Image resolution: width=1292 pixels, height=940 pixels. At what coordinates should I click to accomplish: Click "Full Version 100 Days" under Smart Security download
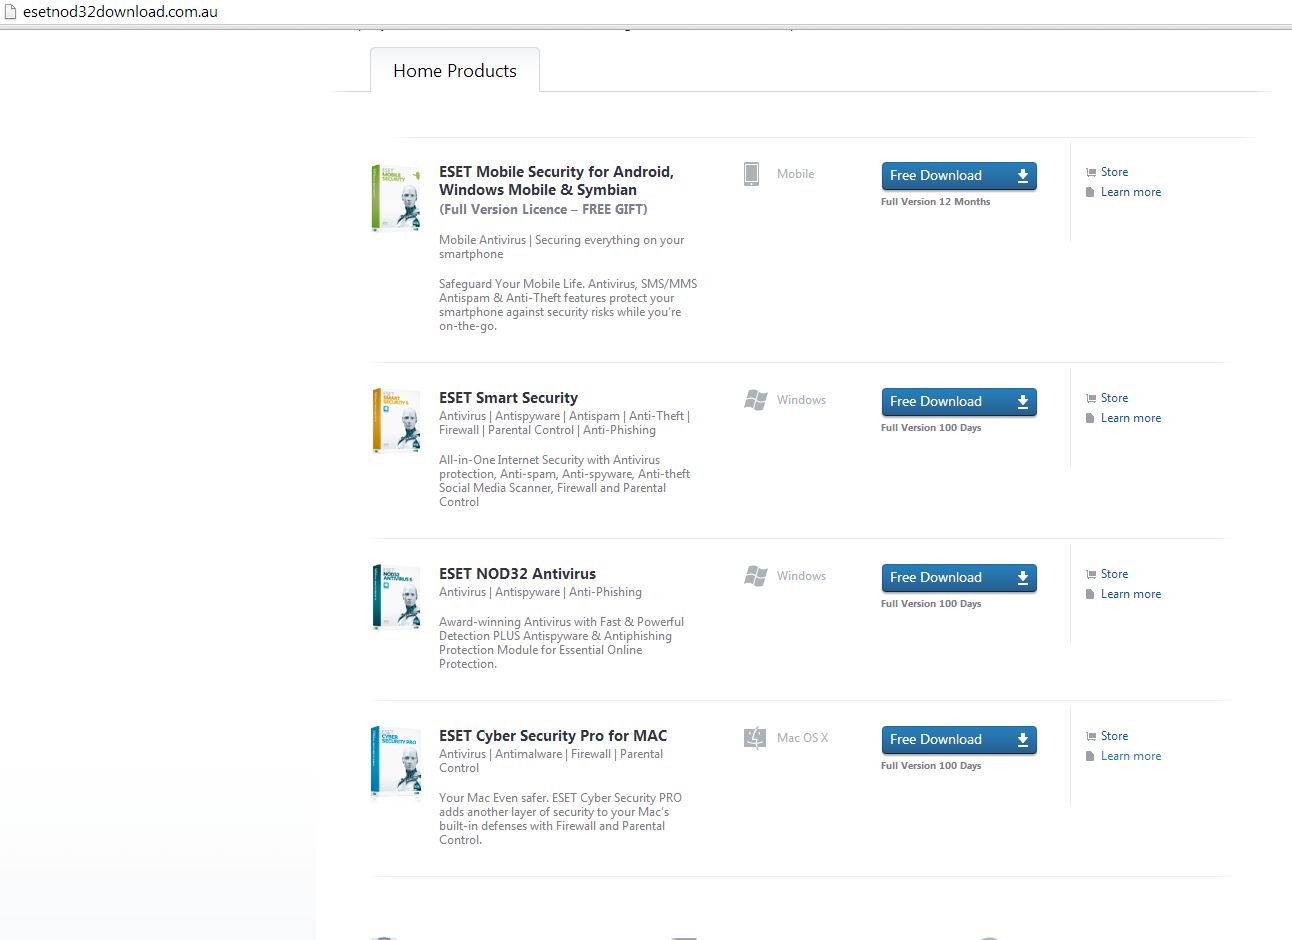click(x=931, y=428)
